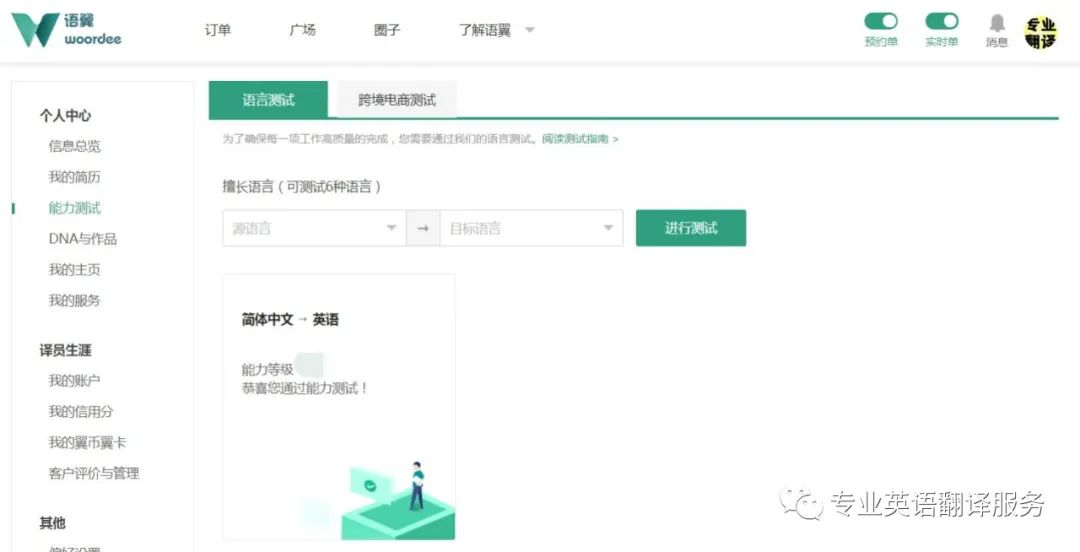
Task: Open 我的账户 in the sidebar
Action: (74, 380)
